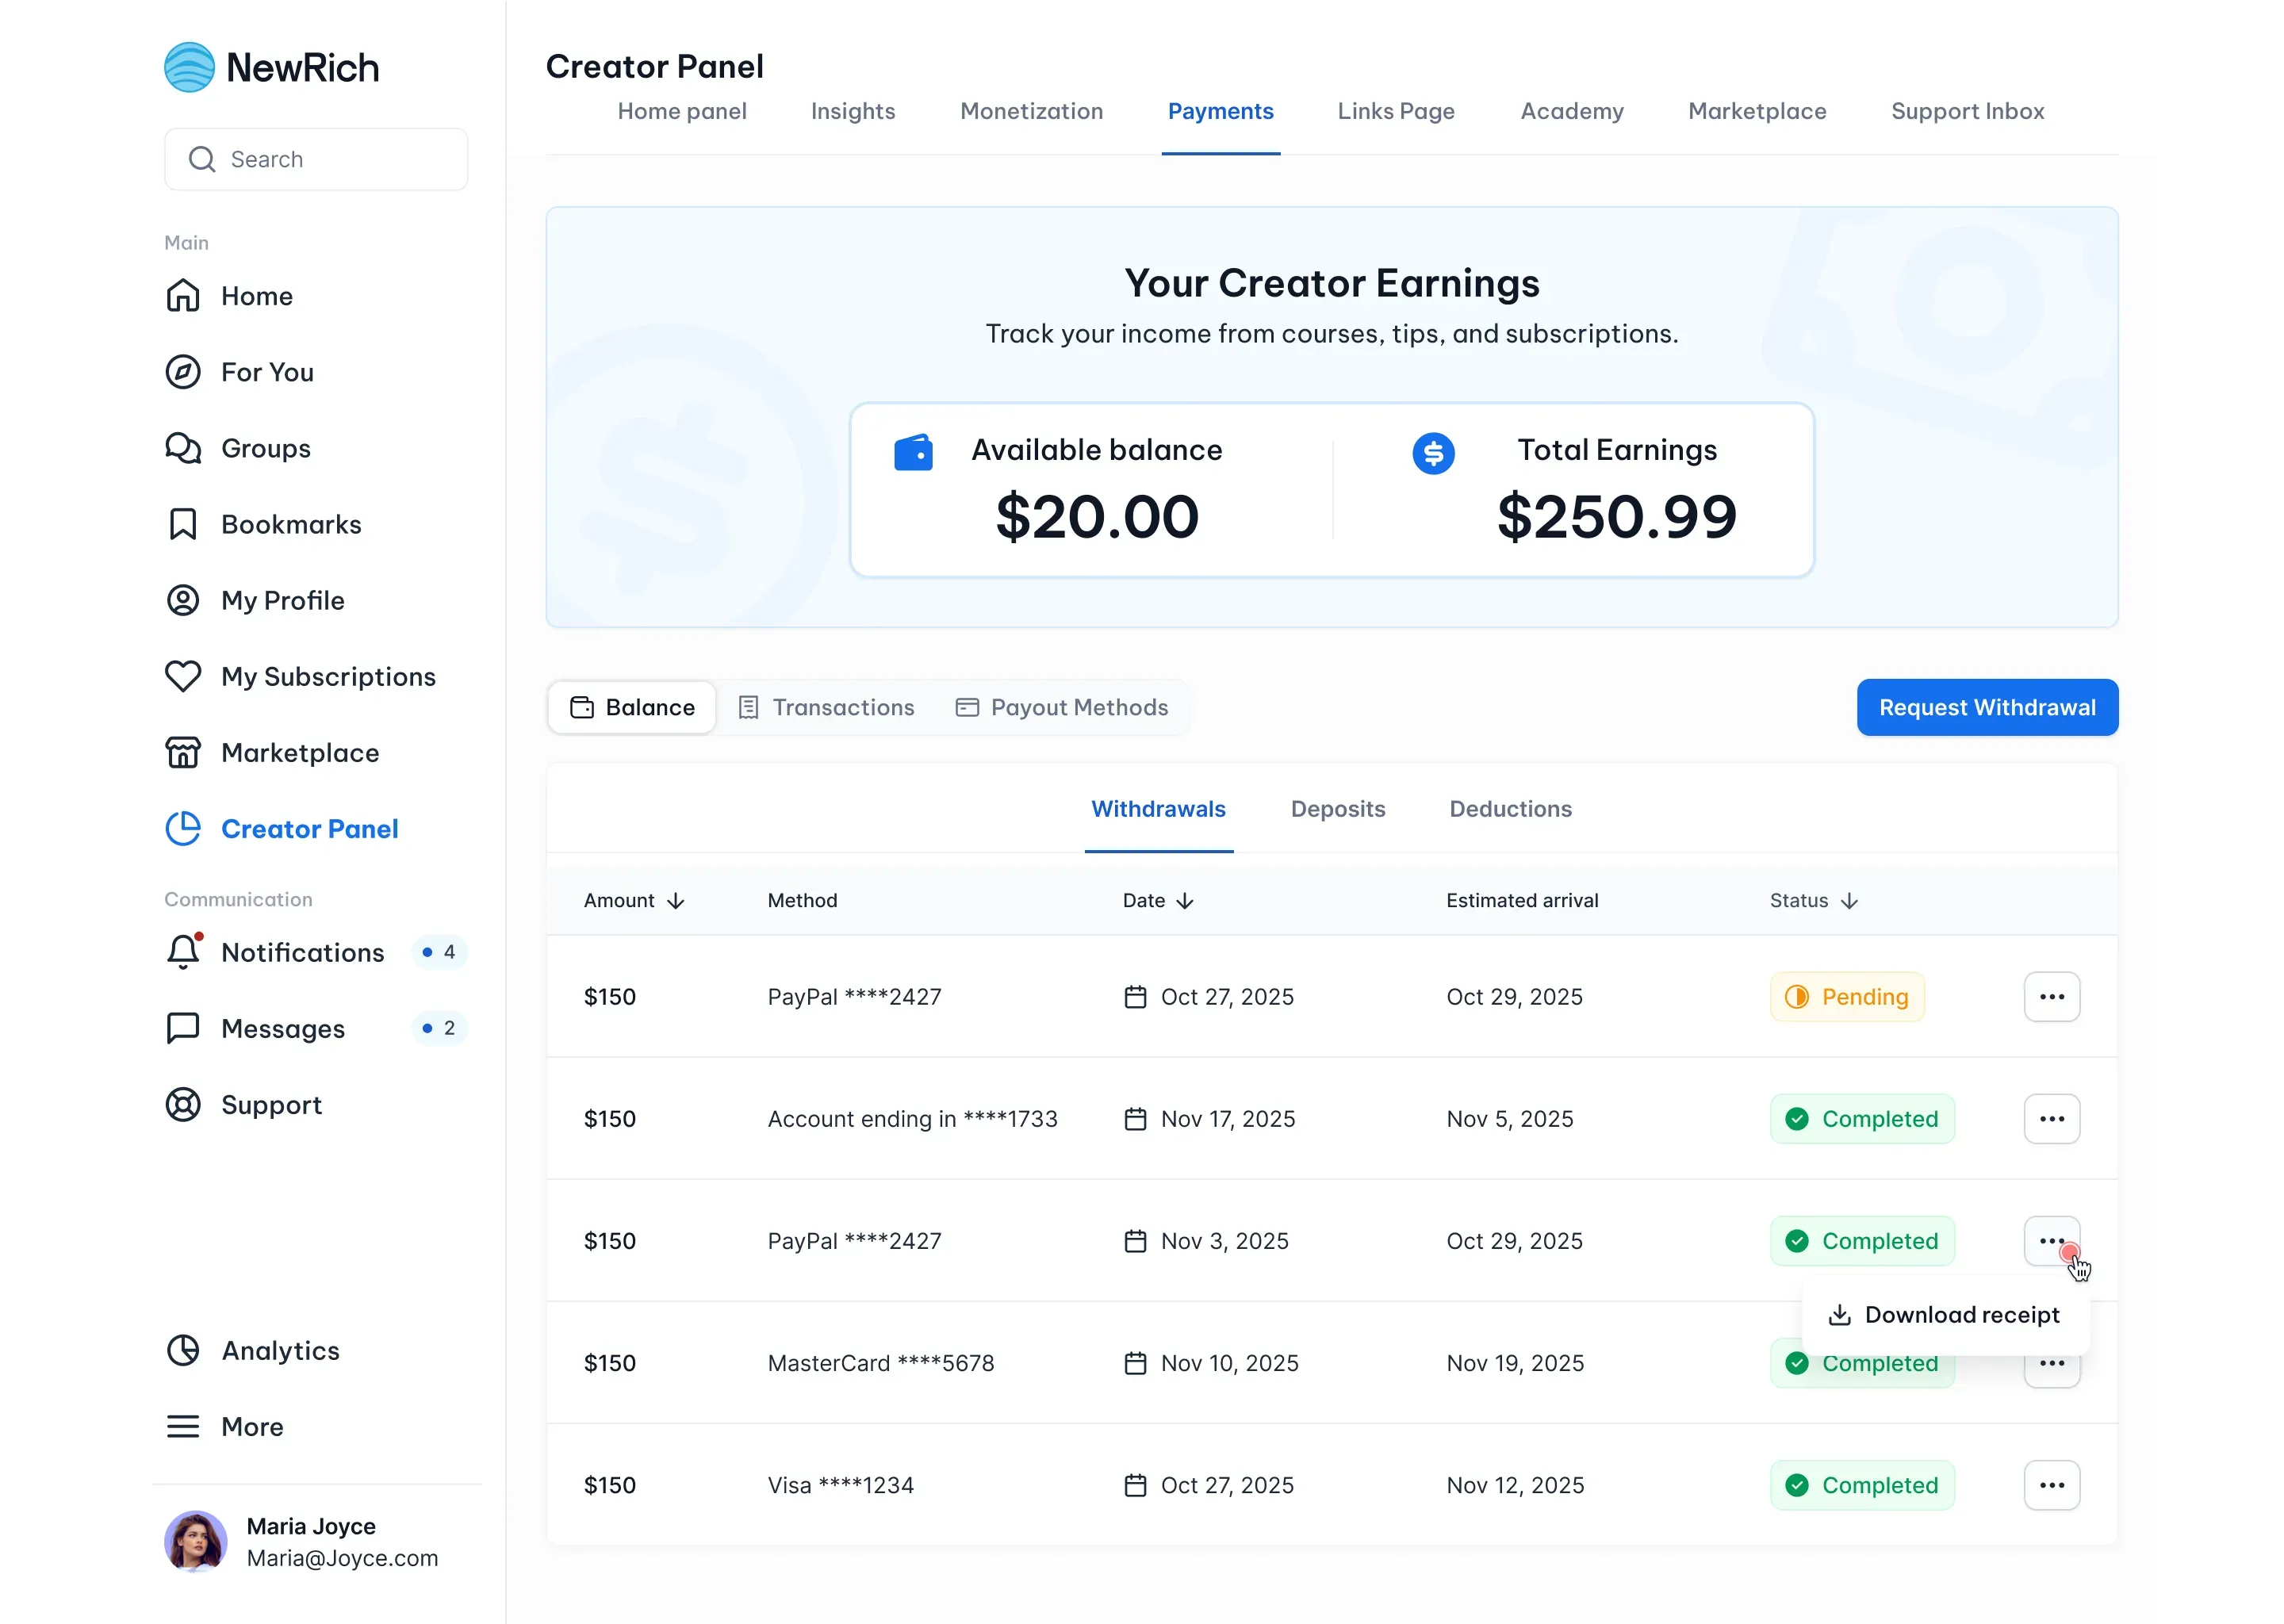Click Maria Joyce's avatar photo
2284x1624 pixels.
[x=195, y=1541]
